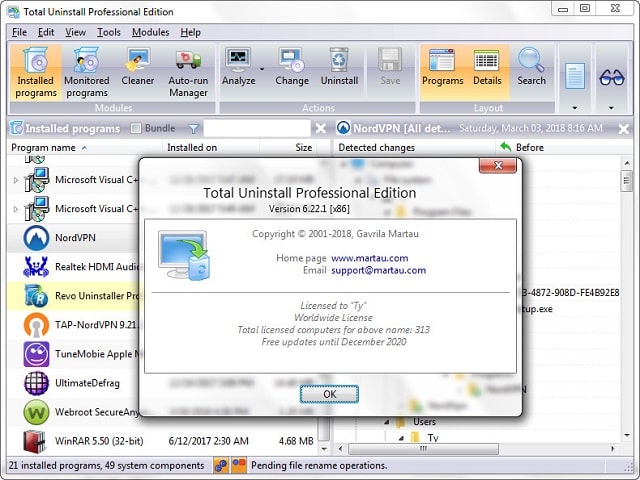
Task: Open the File menu
Action: point(19,32)
